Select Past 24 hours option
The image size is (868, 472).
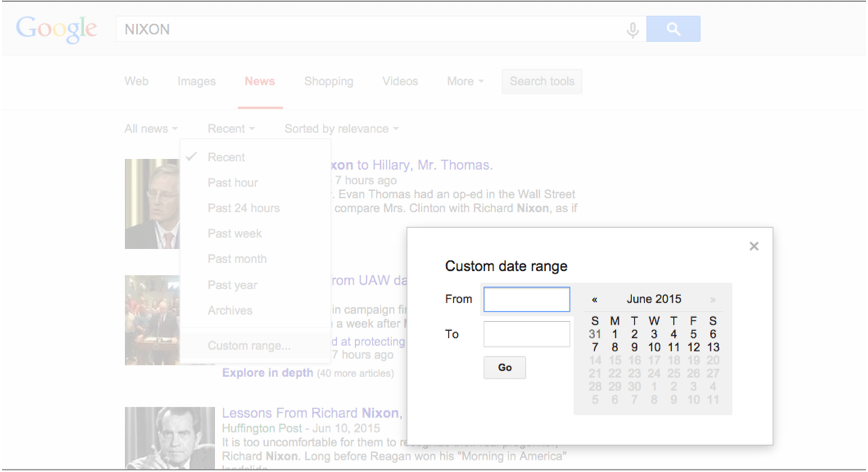244,208
